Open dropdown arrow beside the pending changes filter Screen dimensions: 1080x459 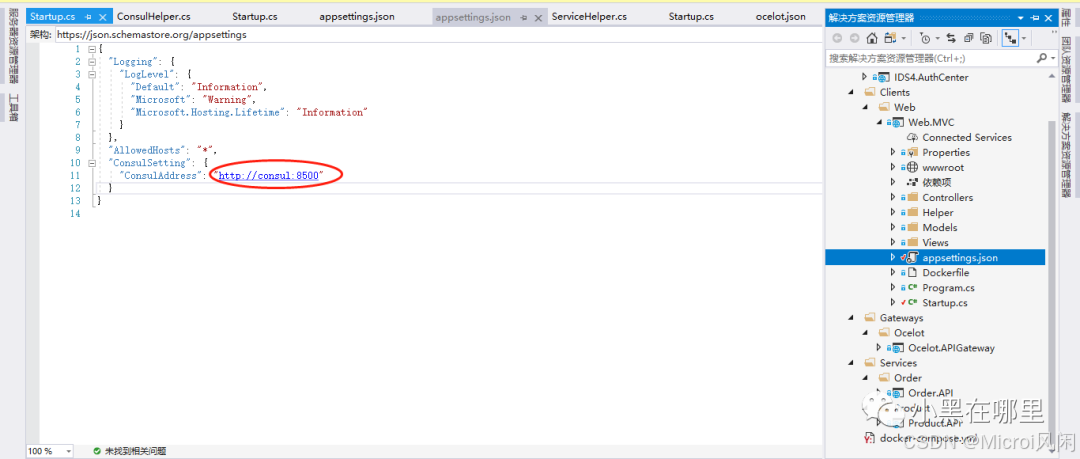[x=937, y=39]
